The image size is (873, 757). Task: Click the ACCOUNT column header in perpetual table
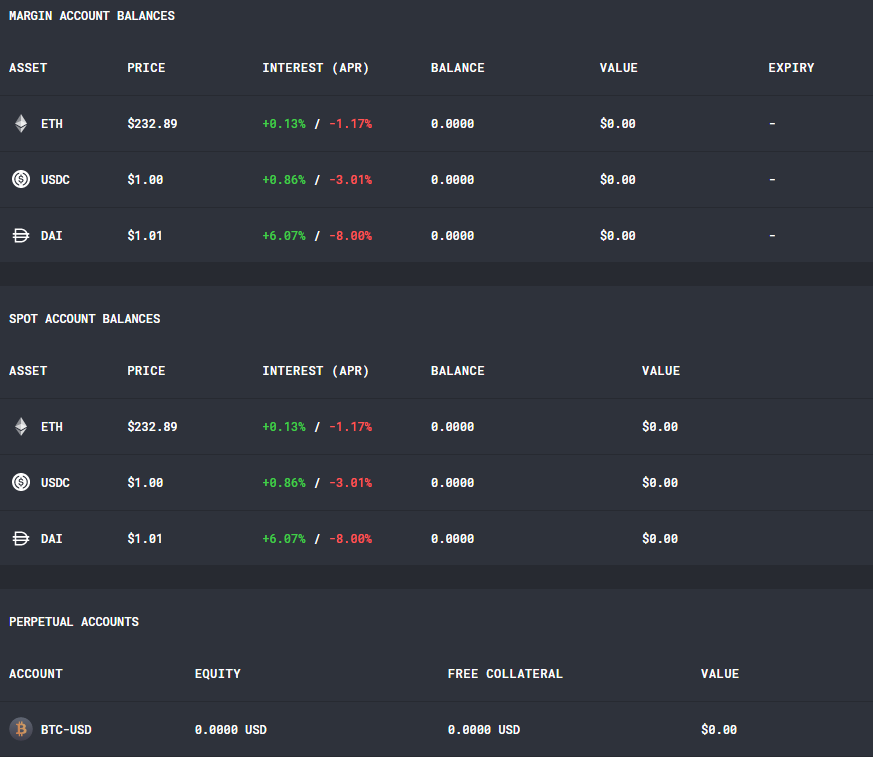[x=36, y=673]
